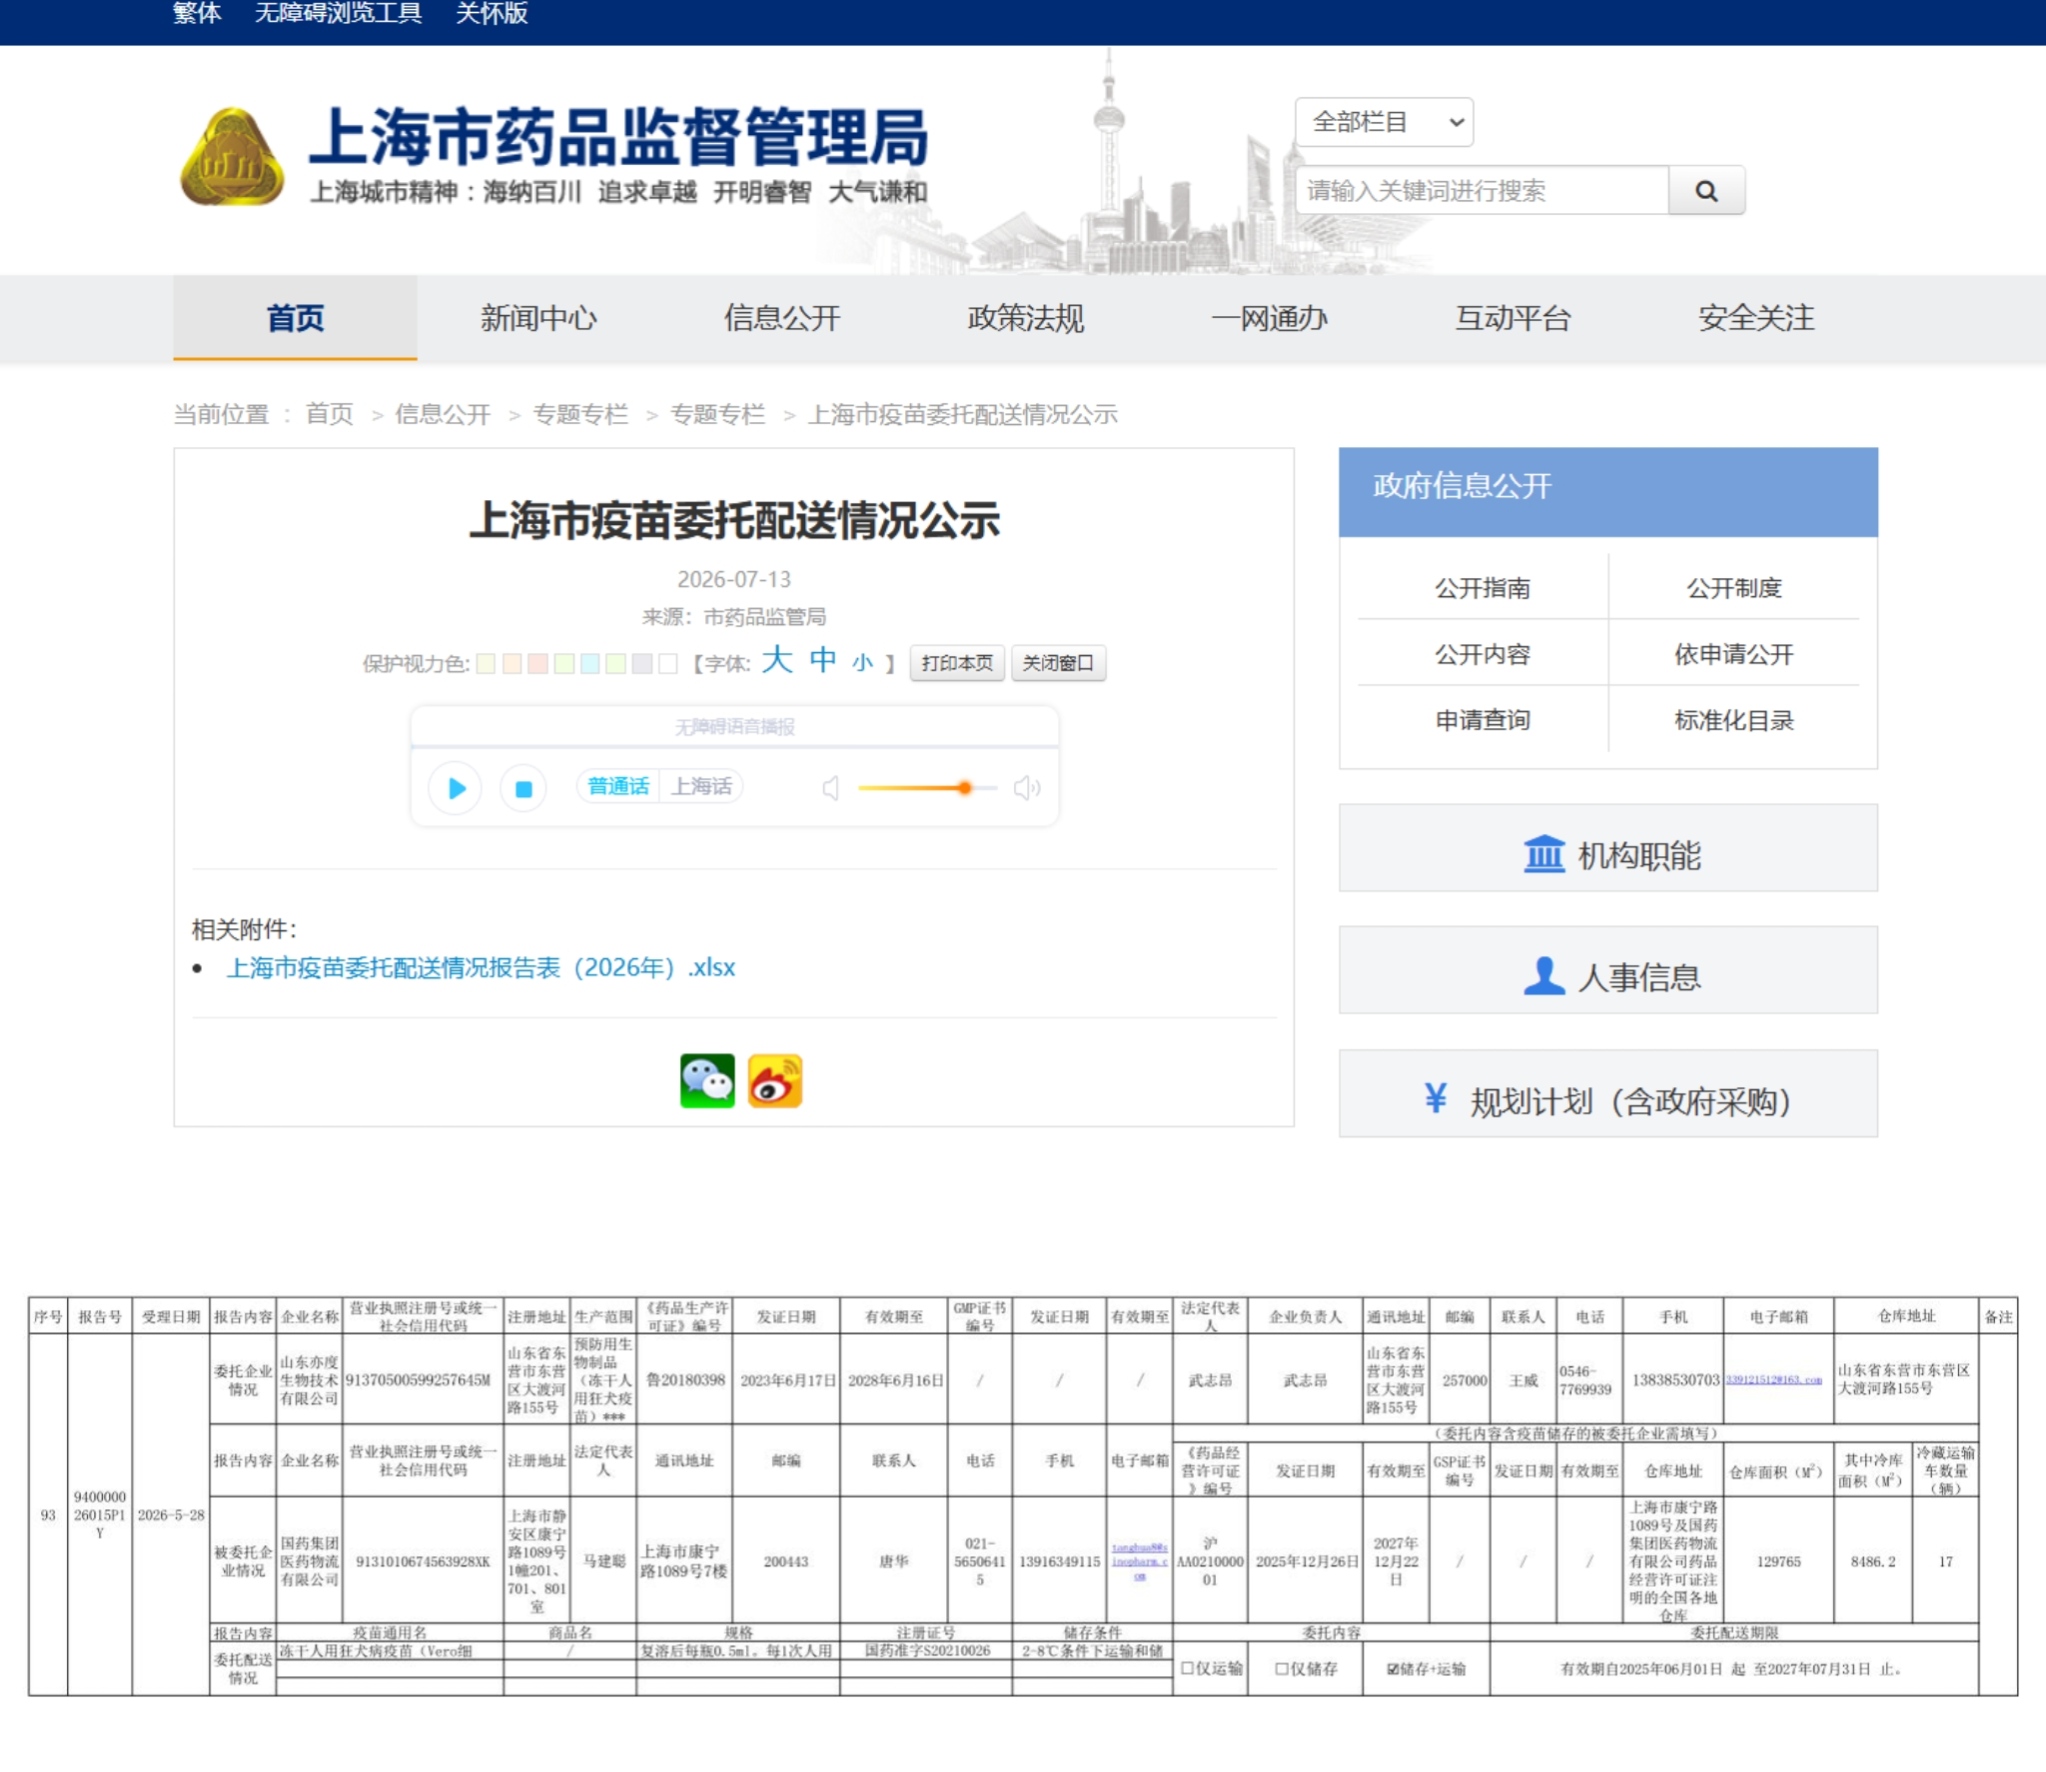Open the 互动平台 navigation item
Image resolution: width=2046 pixels, height=1772 pixels.
click(x=1512, y=318)
